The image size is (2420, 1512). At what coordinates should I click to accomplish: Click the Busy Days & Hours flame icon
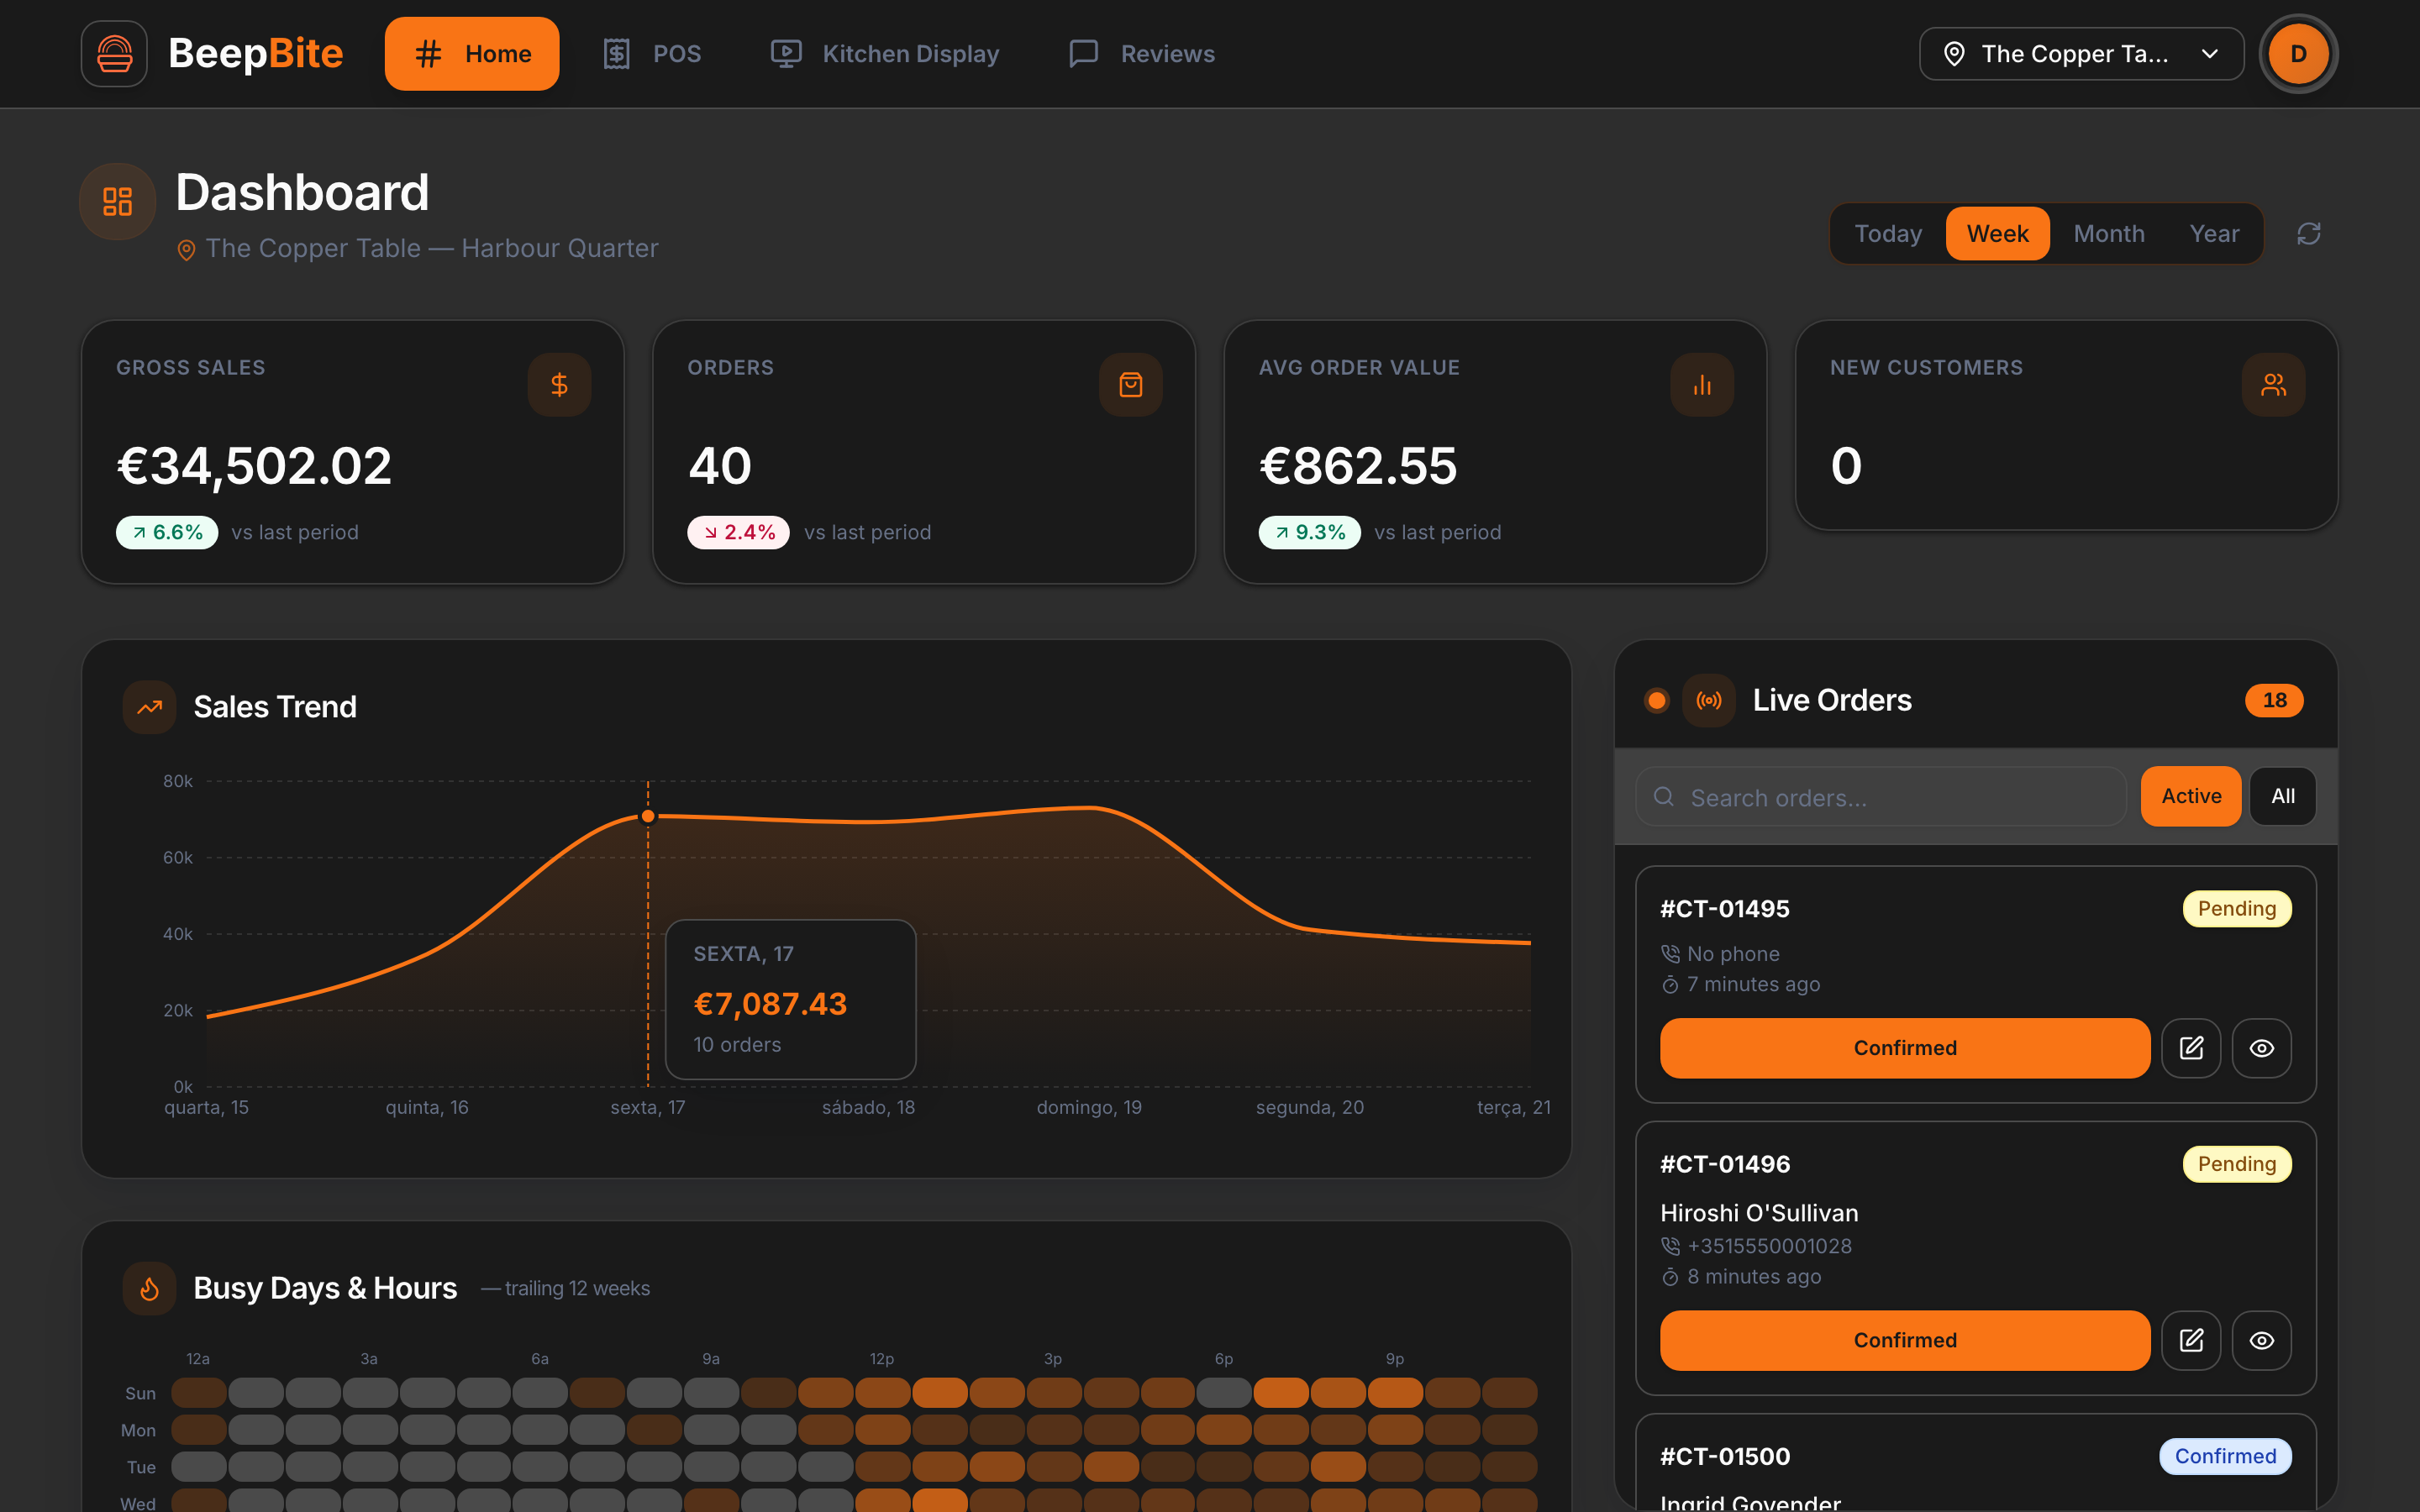pyautogui.click(x=150, y=1288)
